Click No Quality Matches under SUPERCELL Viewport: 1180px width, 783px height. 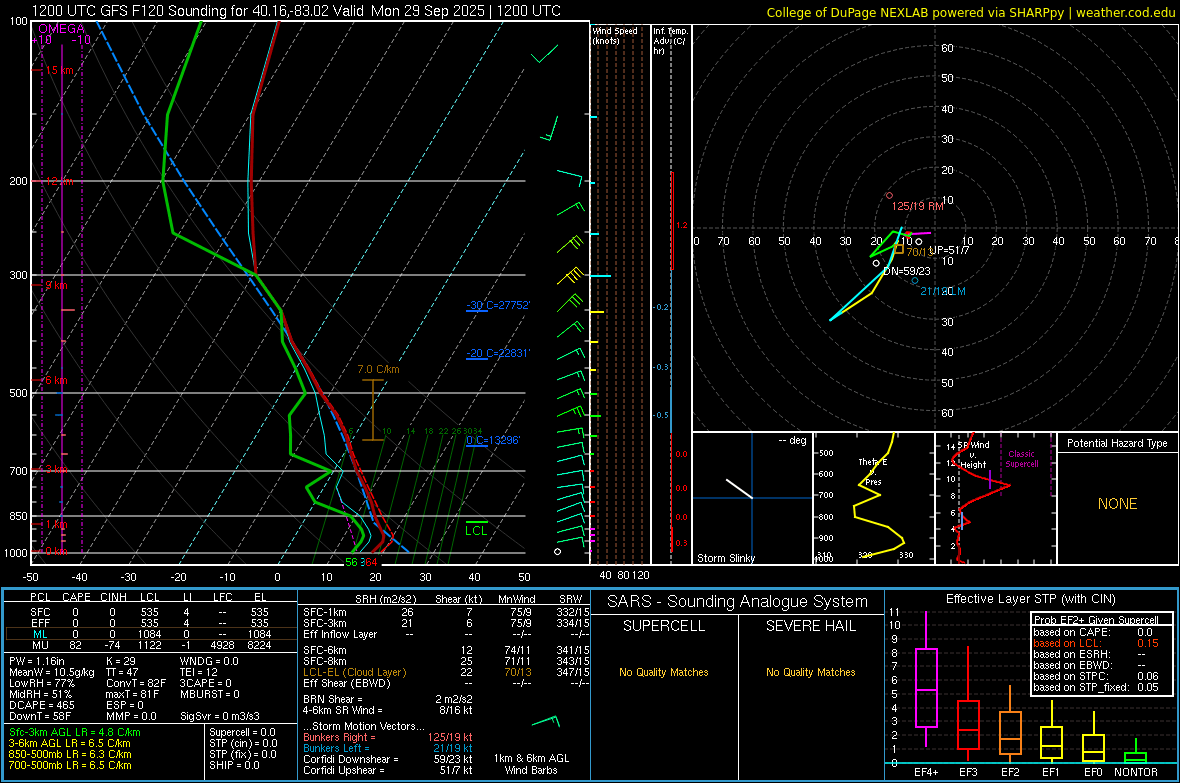[664, 672]
